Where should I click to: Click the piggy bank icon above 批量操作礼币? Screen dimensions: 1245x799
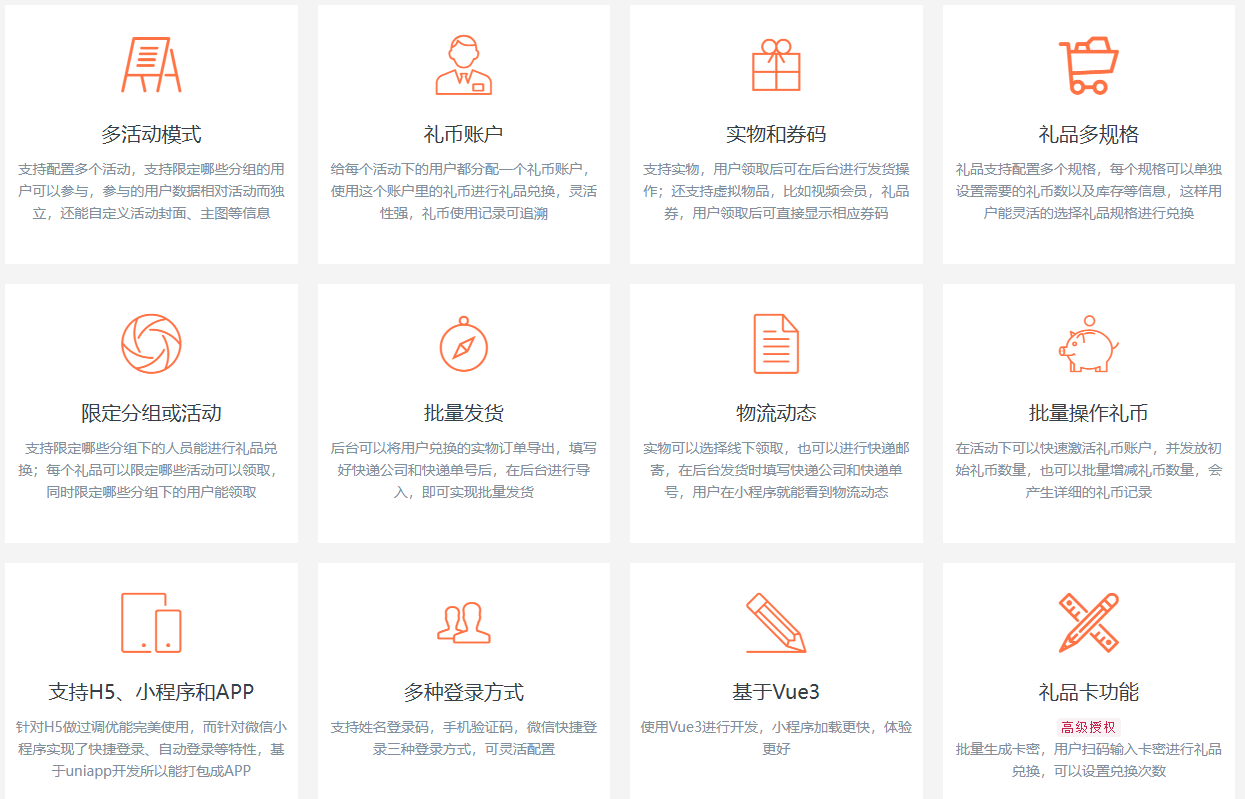[x=1088, y=344]
